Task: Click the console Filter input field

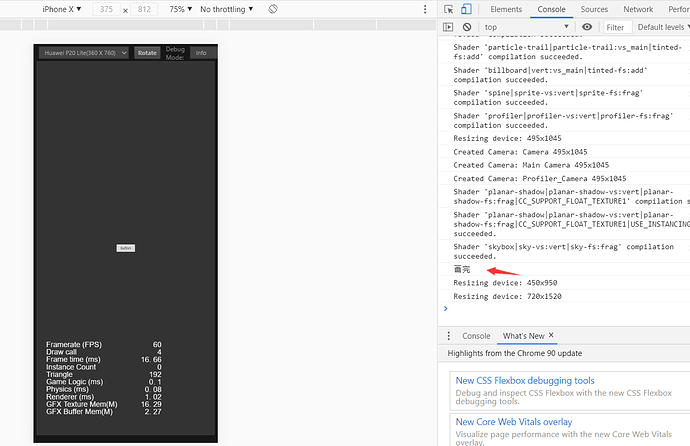Action: 618,27
